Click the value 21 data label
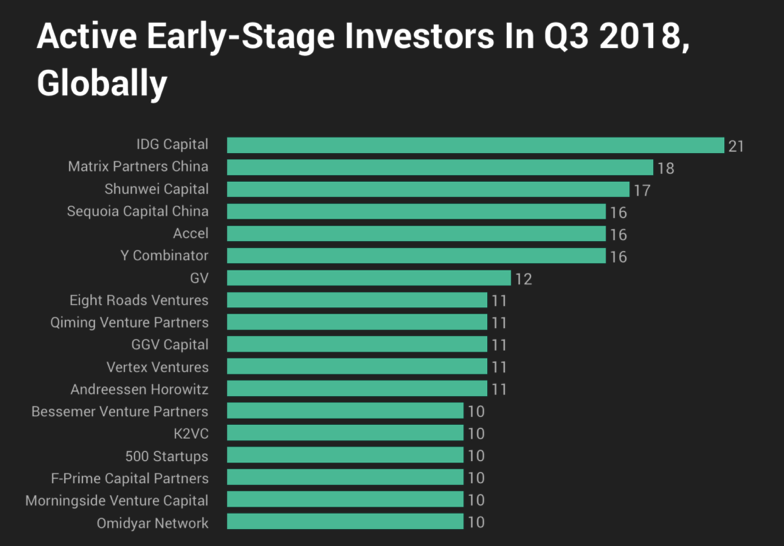 coord(736,146)
